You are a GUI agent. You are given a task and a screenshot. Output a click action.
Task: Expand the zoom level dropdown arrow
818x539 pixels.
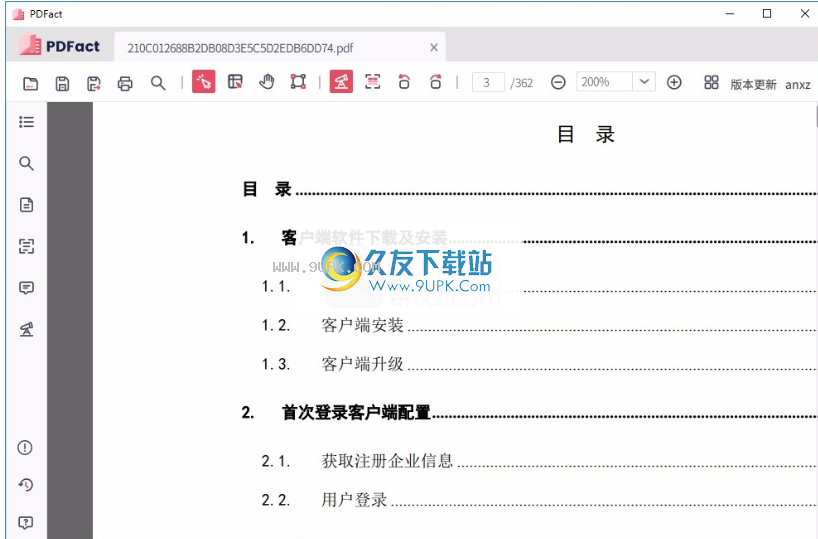[x=644, y=82]
